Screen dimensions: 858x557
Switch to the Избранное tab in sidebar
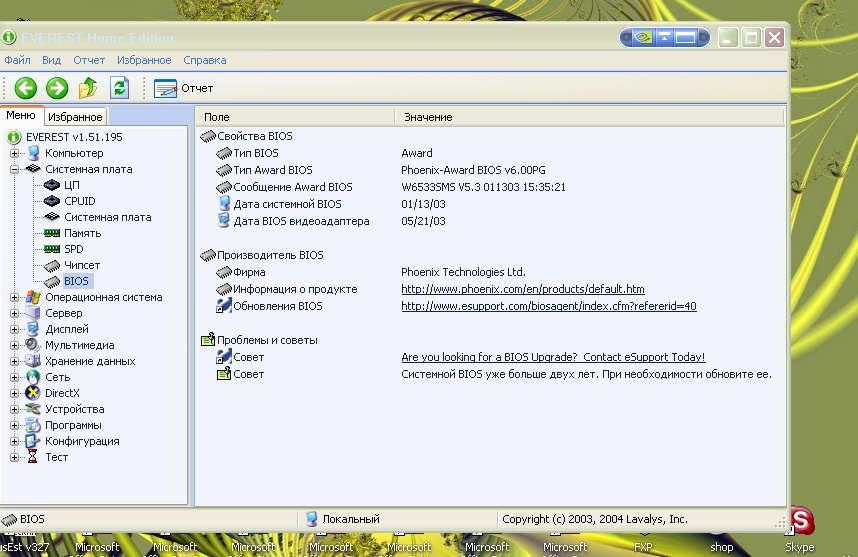[75, 117]
